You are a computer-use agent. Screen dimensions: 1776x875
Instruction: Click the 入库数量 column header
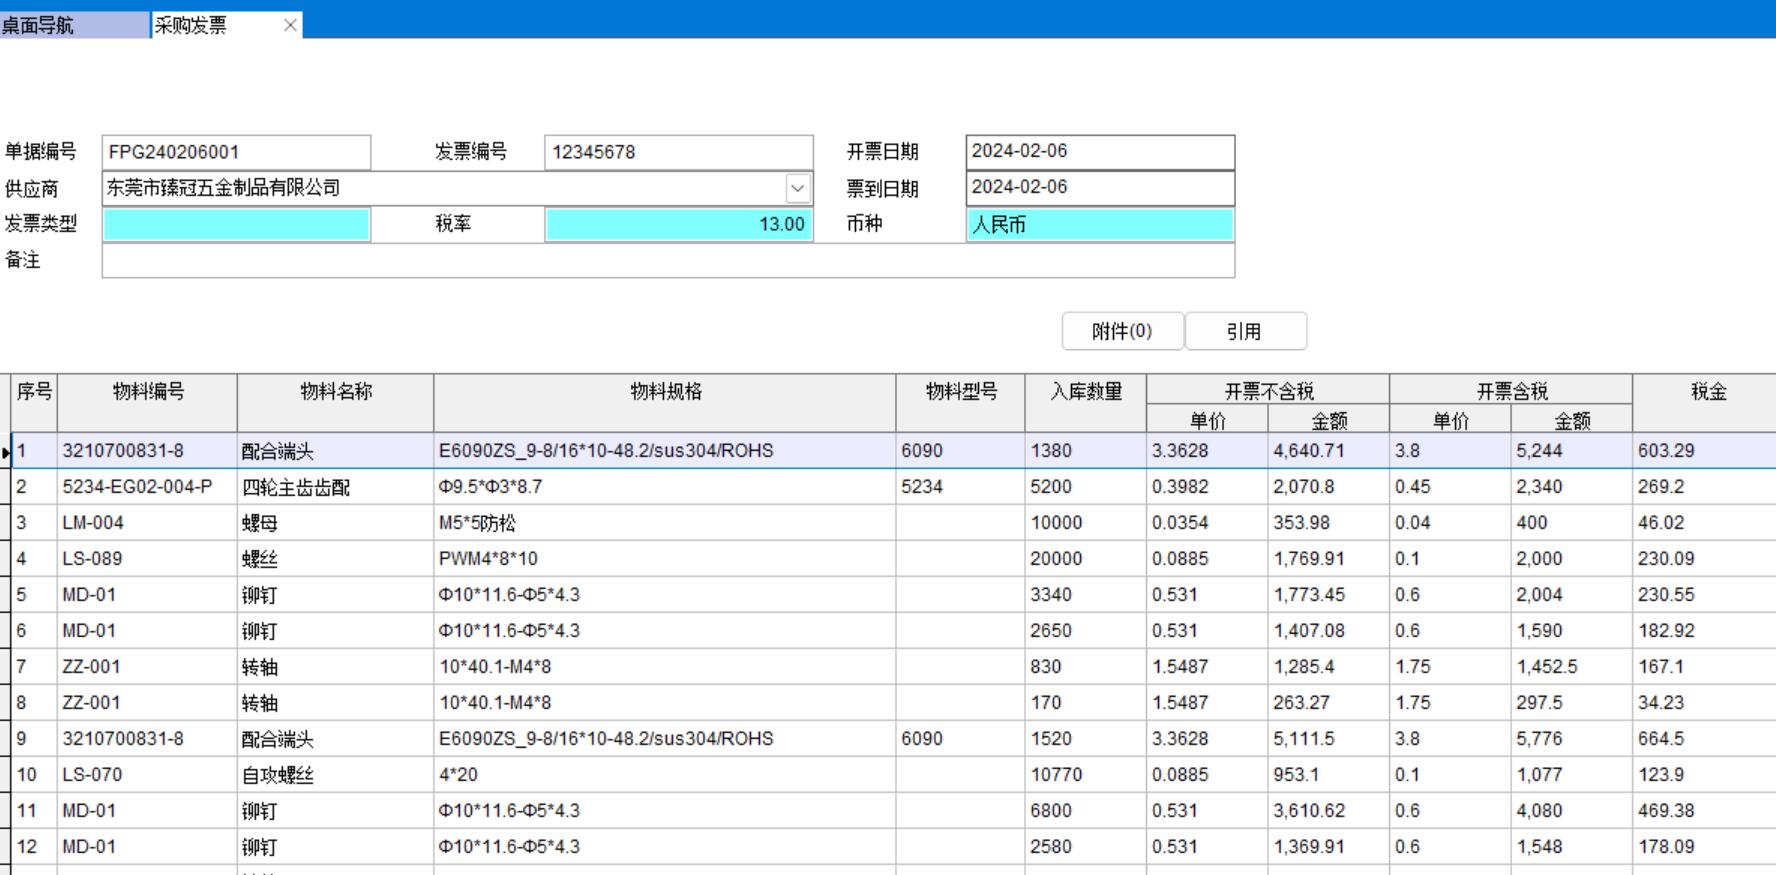(1085, 392)
